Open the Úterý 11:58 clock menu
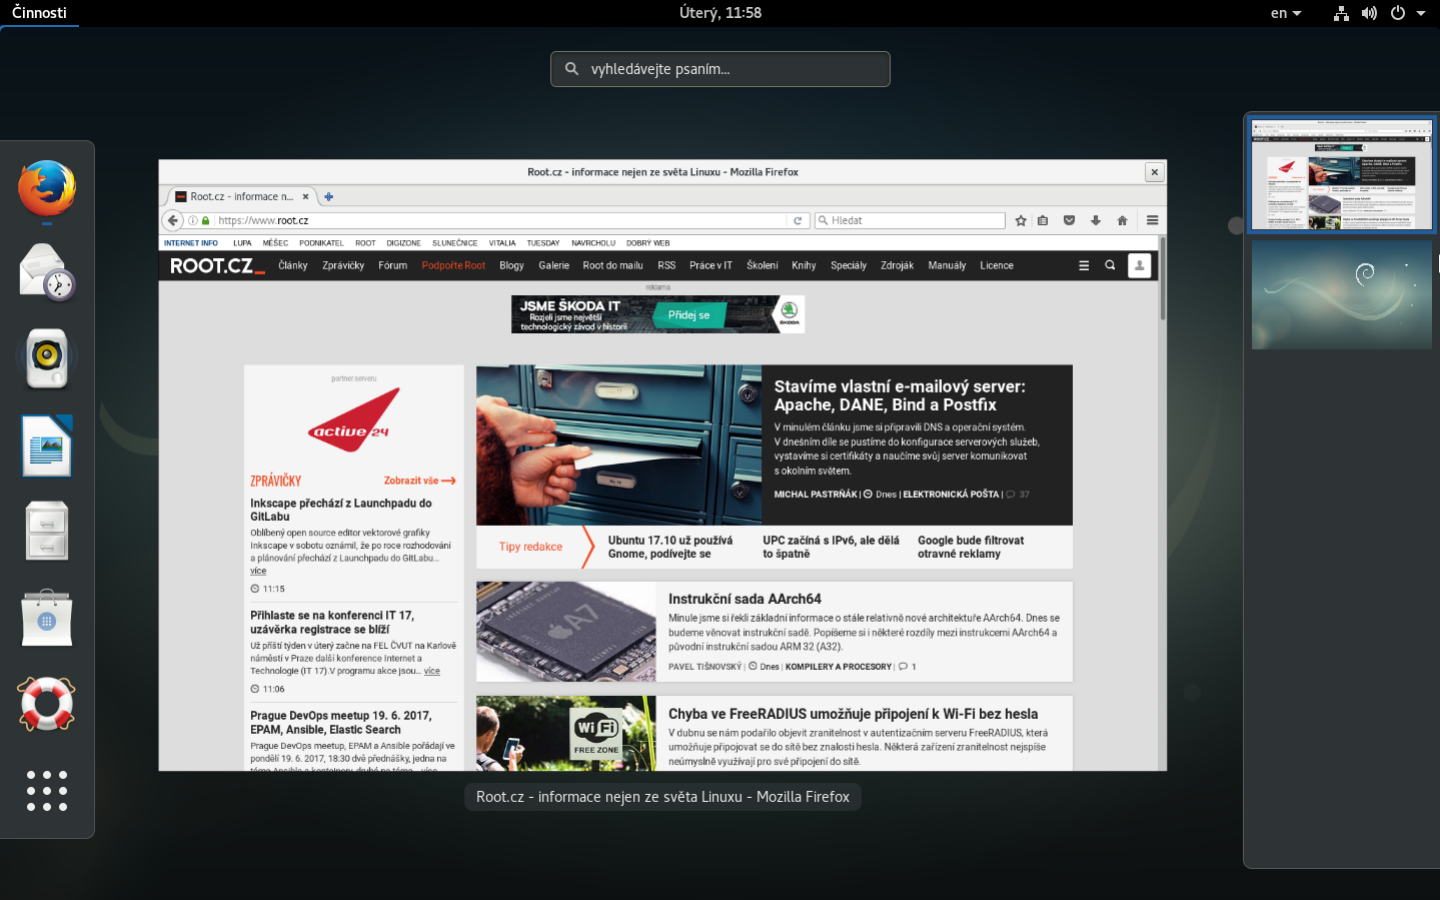The height and width of the screenshot is (900, 1440). pos(720,13)
